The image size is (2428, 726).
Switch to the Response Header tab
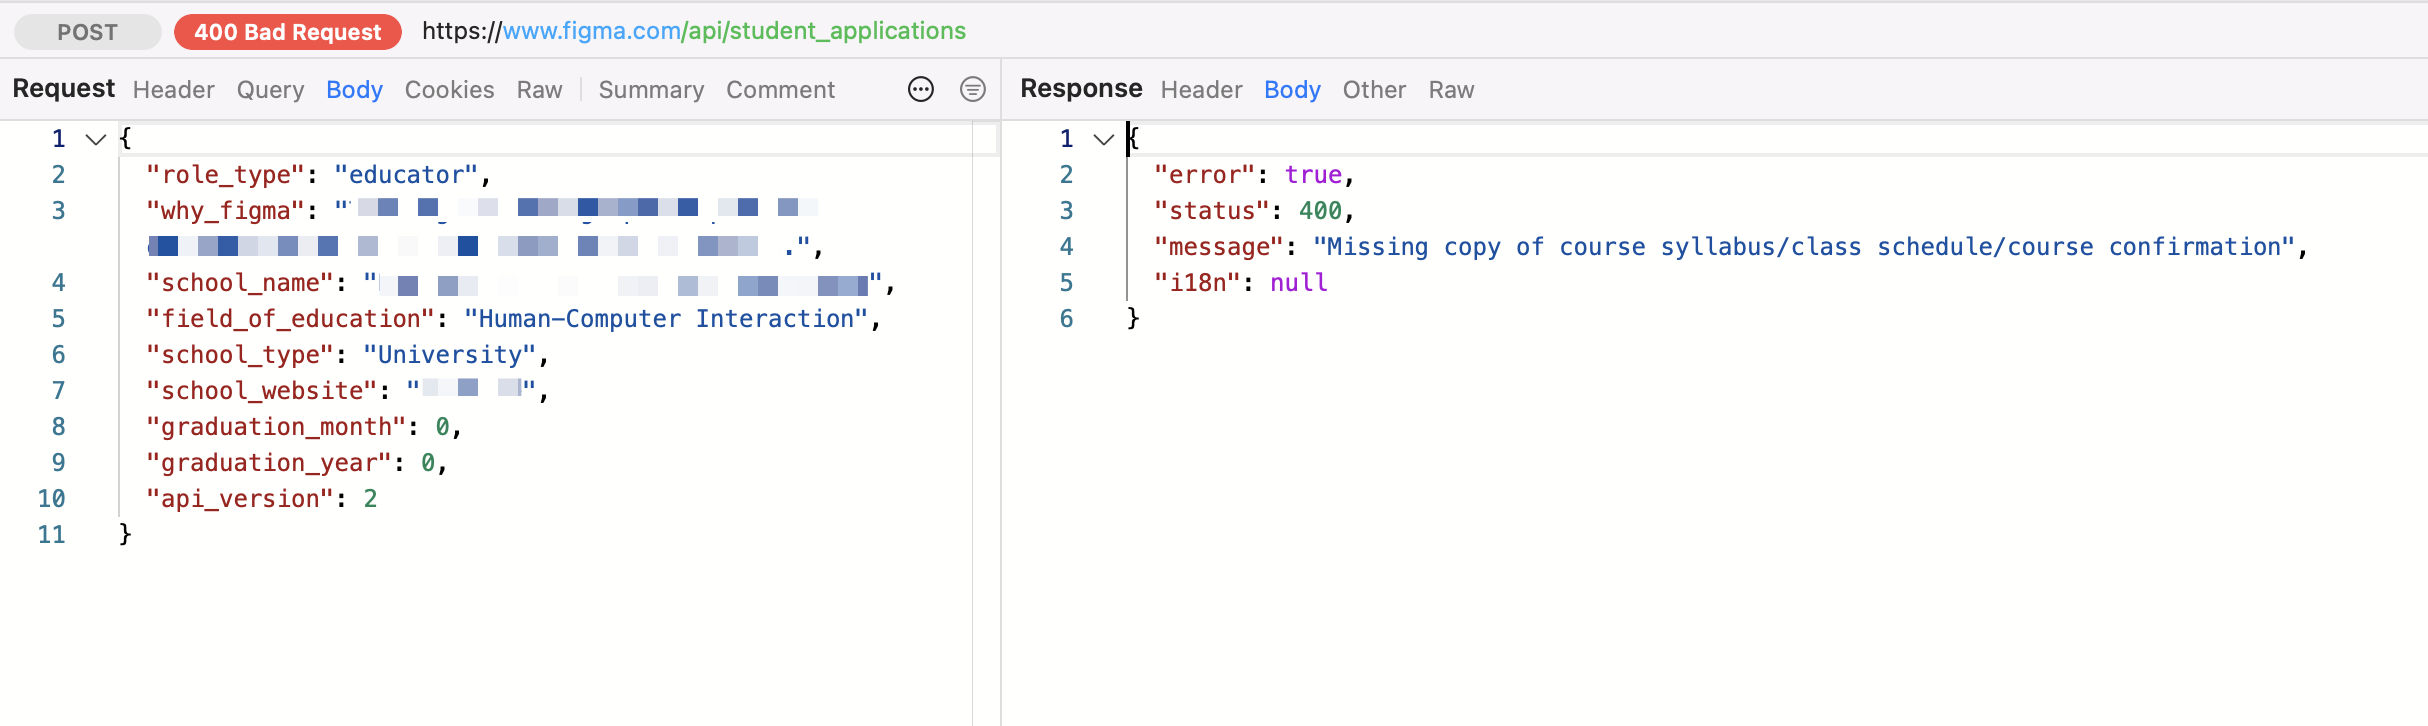pyautogui.click(x=1201, y=90)
